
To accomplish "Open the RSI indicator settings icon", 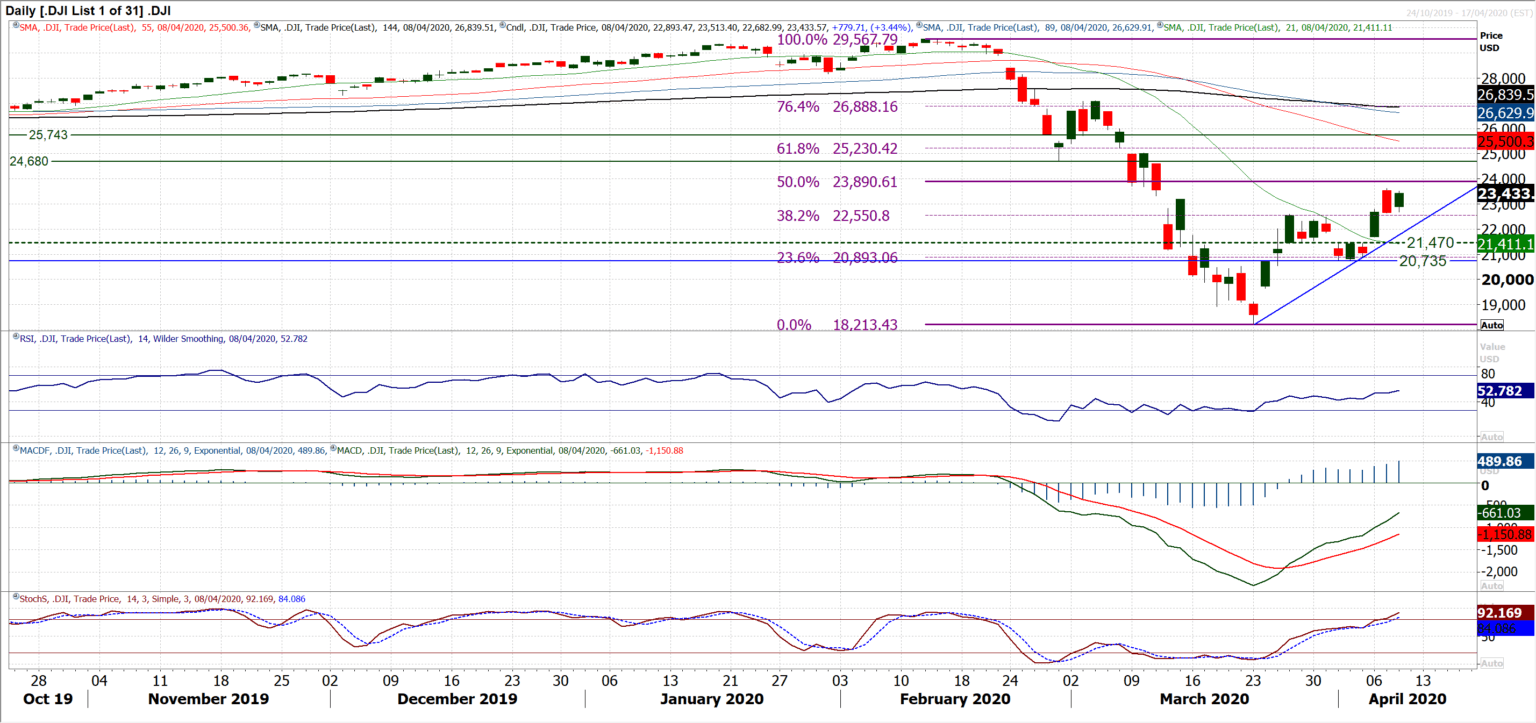I will (x=15, y=339).
